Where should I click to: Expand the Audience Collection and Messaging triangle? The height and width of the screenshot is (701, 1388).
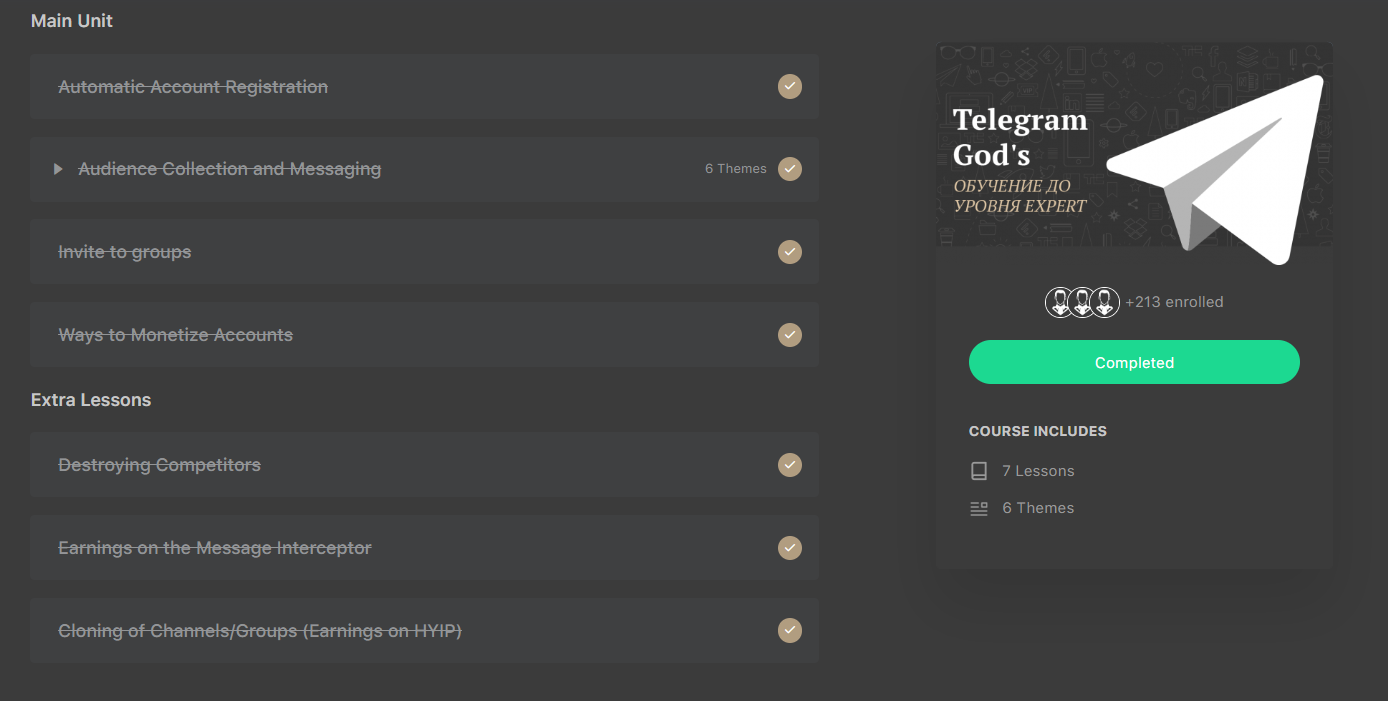point(58,169)
